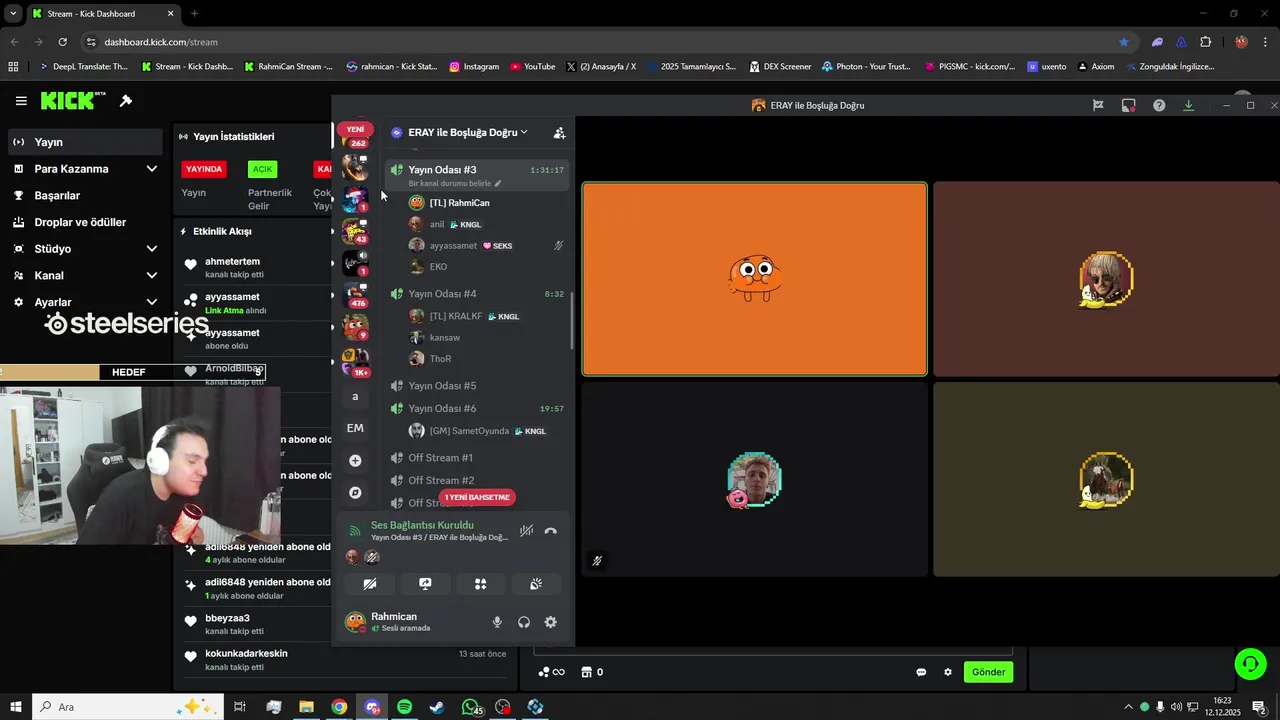
Task: Reload the Kick dashboard page
Action: tap(62, 42)
